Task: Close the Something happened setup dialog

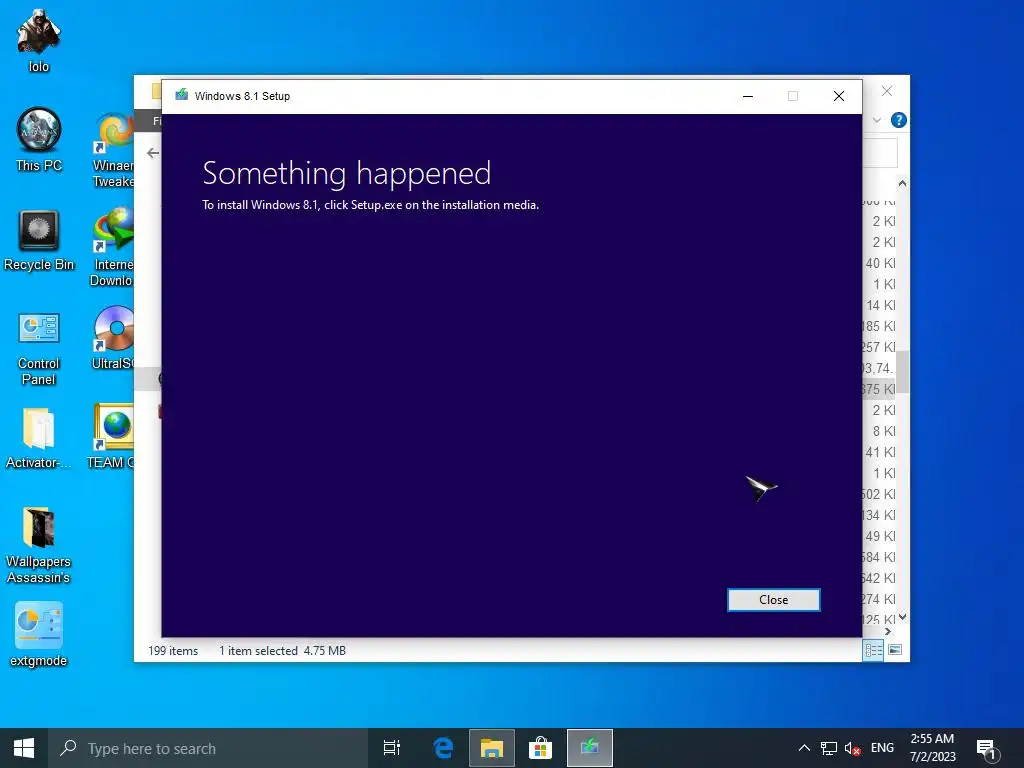Action: [x=773, y=600]
